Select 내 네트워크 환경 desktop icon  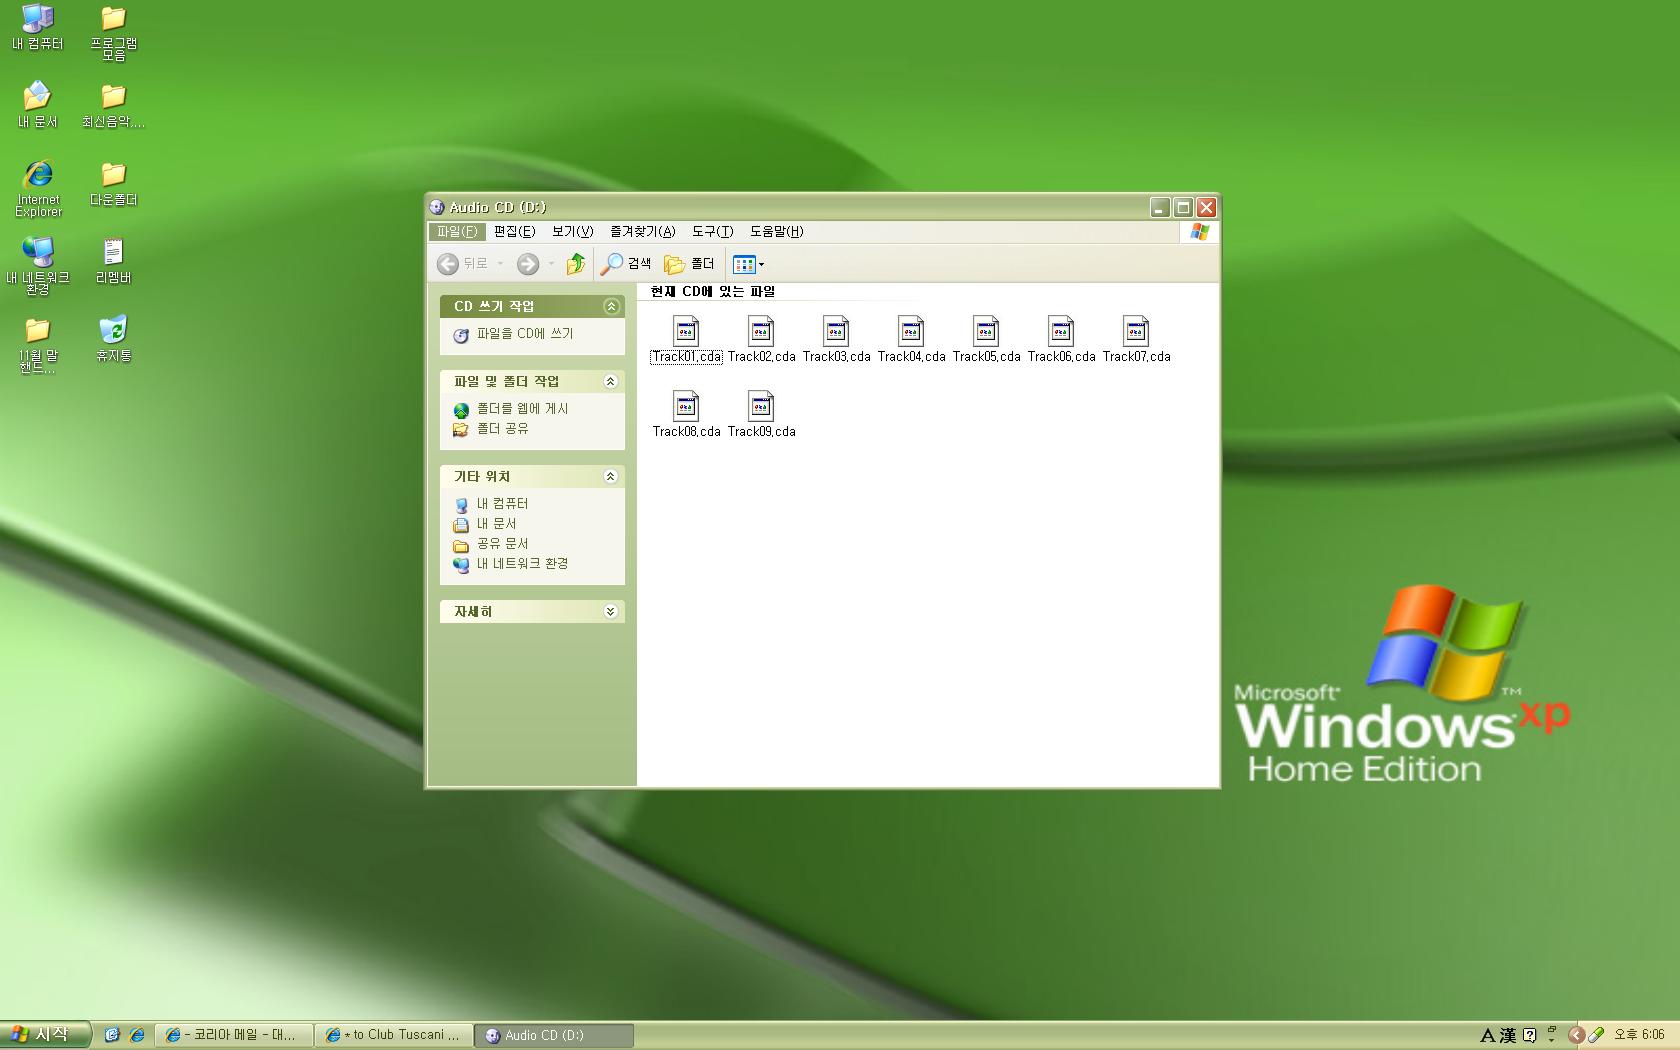click(x=38, y=266)
